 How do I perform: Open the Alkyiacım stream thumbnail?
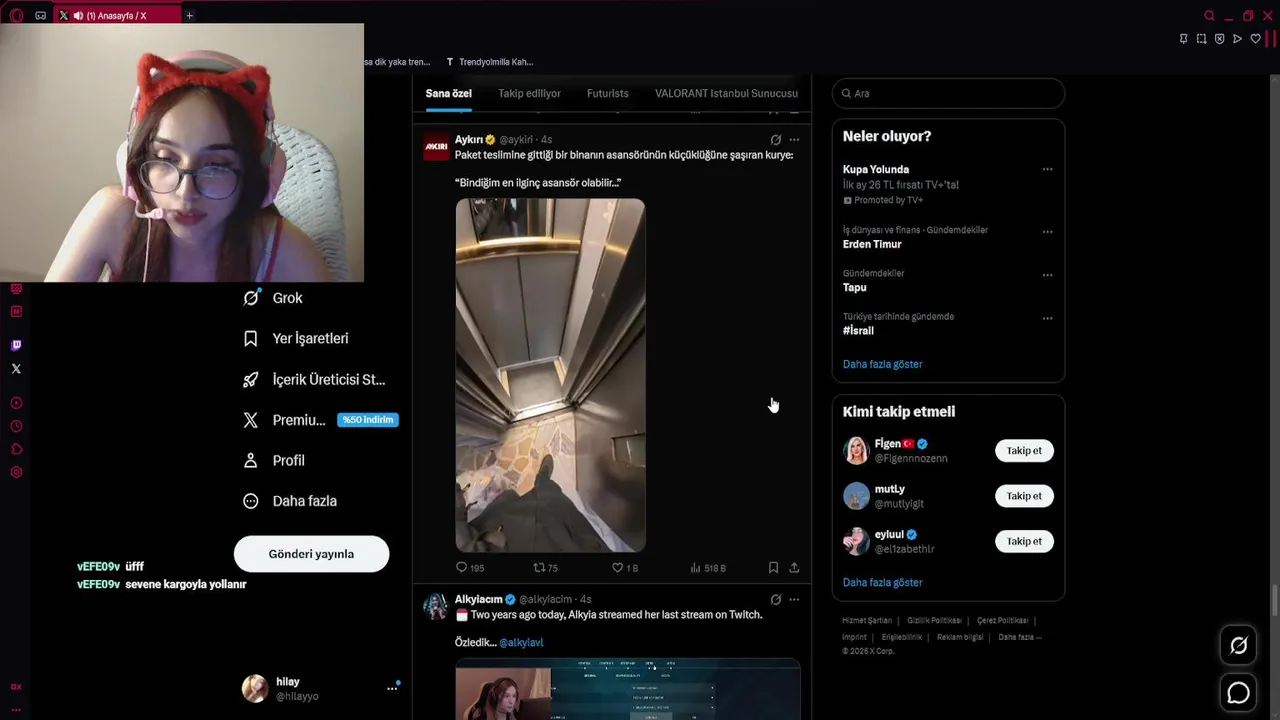(x=627, y=689)
